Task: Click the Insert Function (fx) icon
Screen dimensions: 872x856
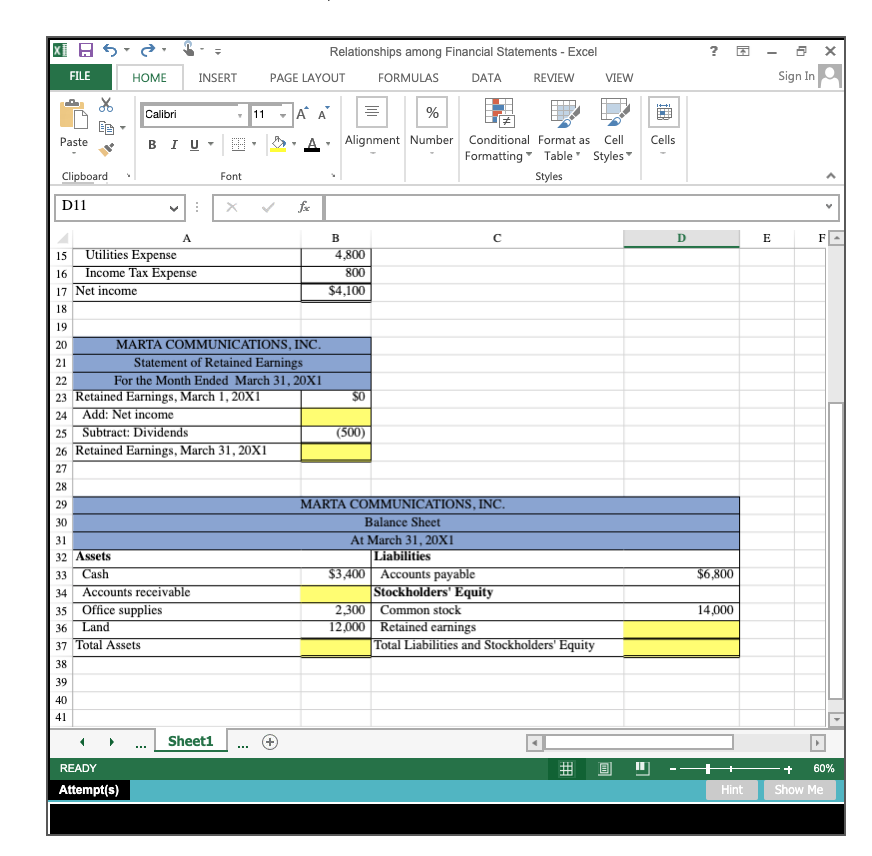Action: 306,207
